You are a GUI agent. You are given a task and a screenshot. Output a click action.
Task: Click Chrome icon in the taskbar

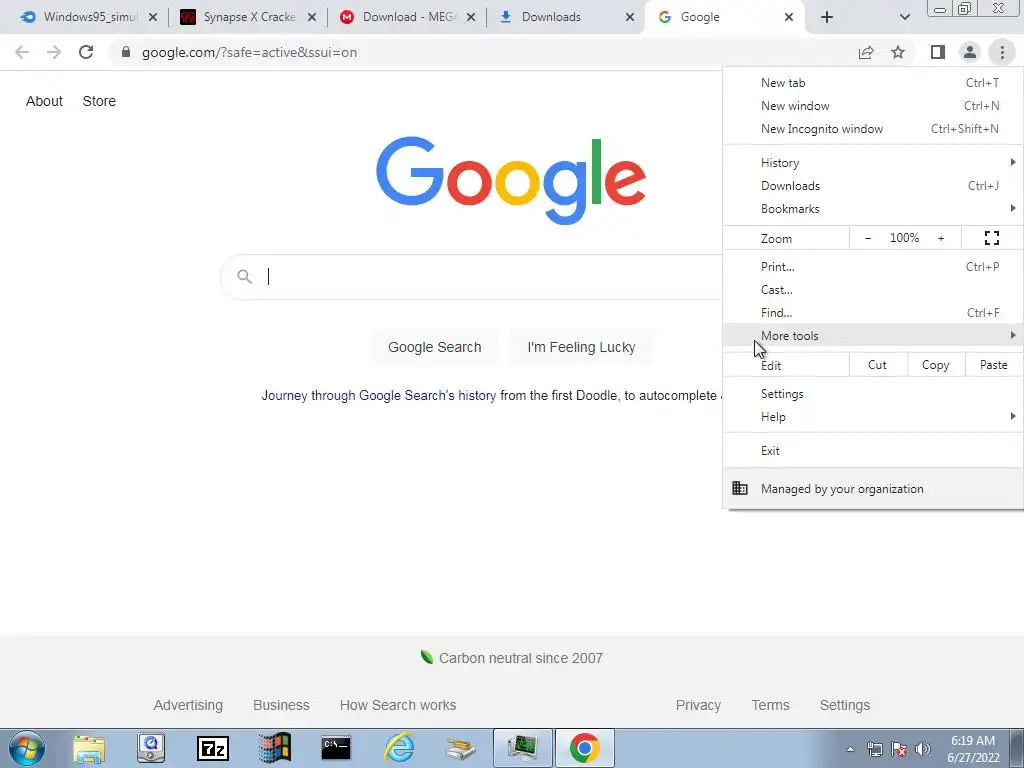click(x=584, y=748)
